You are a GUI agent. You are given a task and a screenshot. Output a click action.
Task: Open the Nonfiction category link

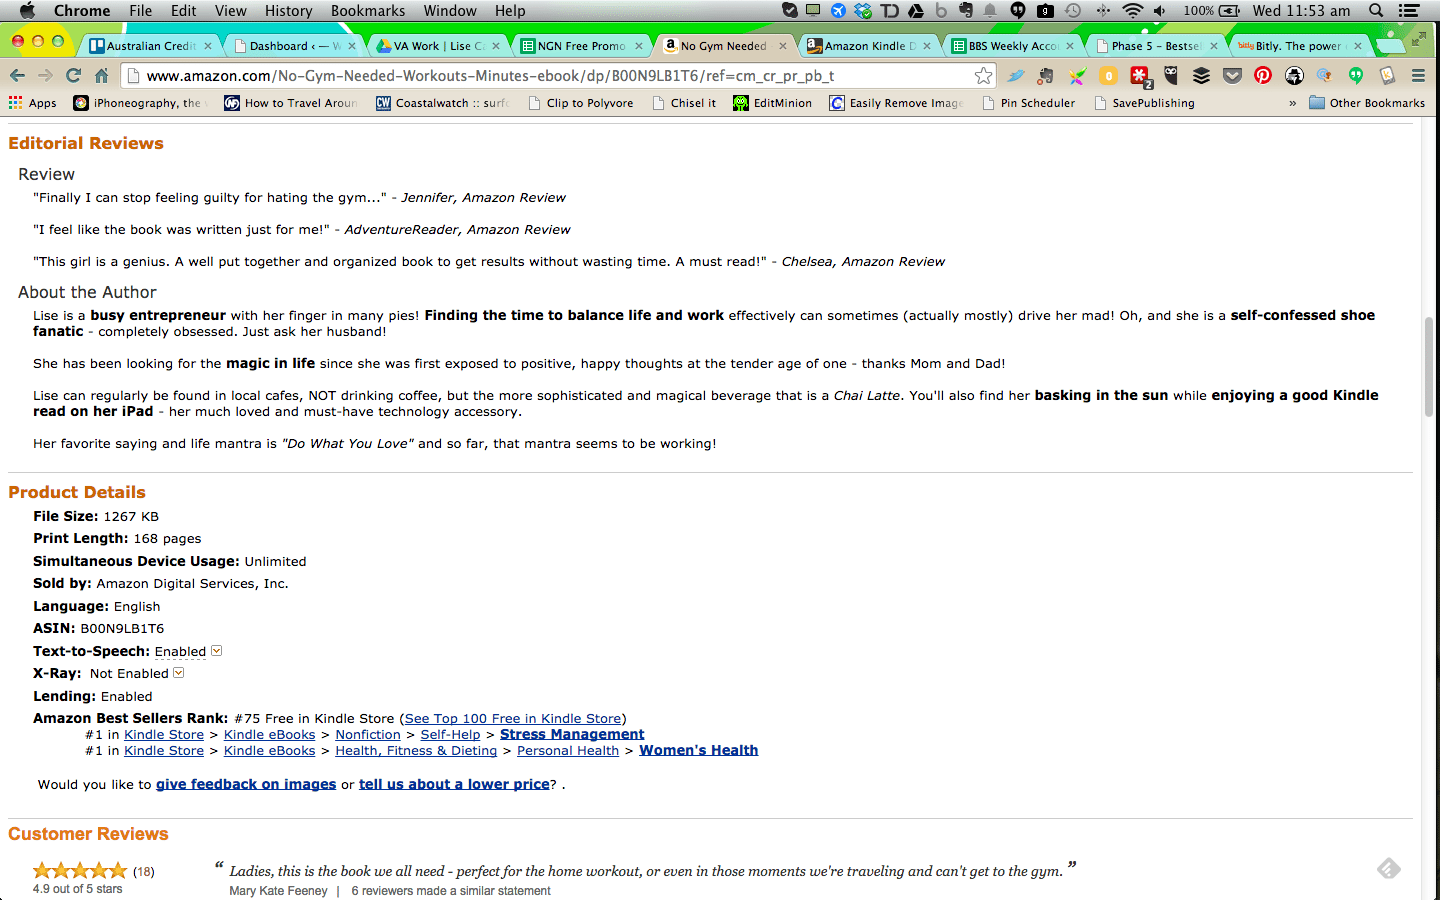(x=368, y=734)
